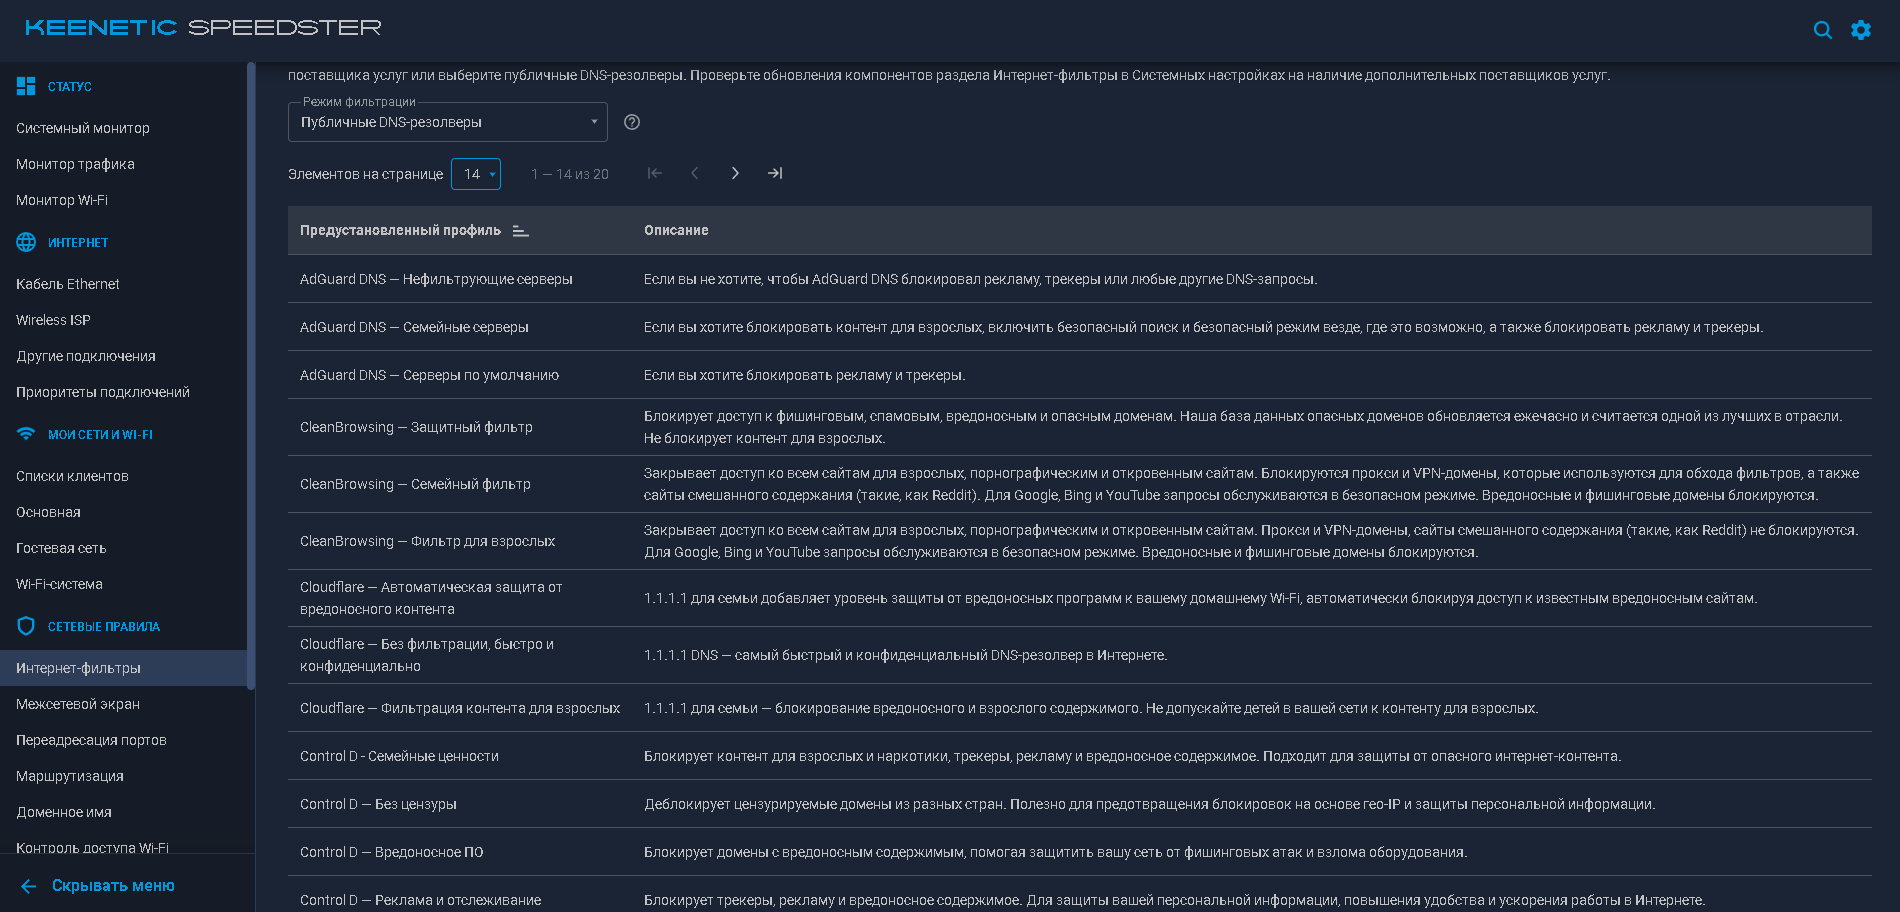Click the ИНТЕРНЕТ section heading
Screen dimensions: 1900x912
[x=78, y=243]
